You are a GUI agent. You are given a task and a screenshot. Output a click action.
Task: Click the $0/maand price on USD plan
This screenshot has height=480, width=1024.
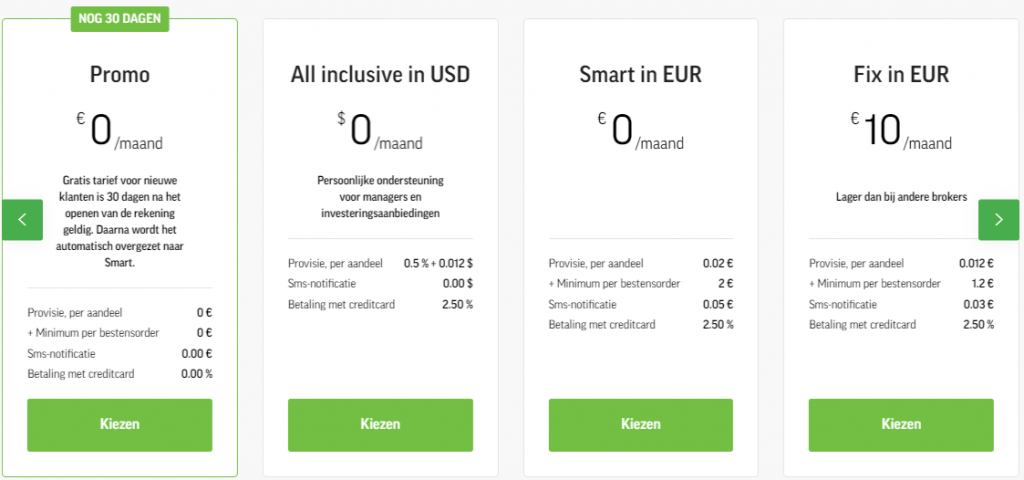(x=380, y=133)
